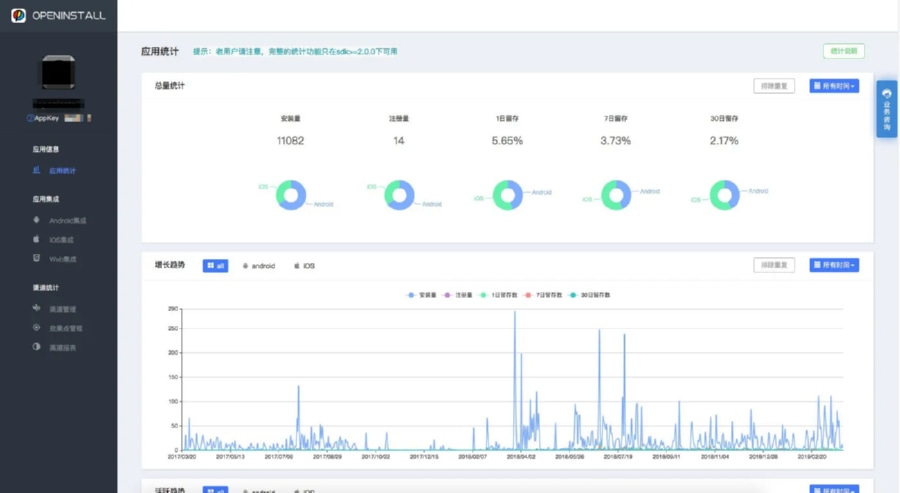This screenshot has width=900, height=493.
Task: Open 渠道报表 in the sidebar
Action: click(x=62, y=347)
